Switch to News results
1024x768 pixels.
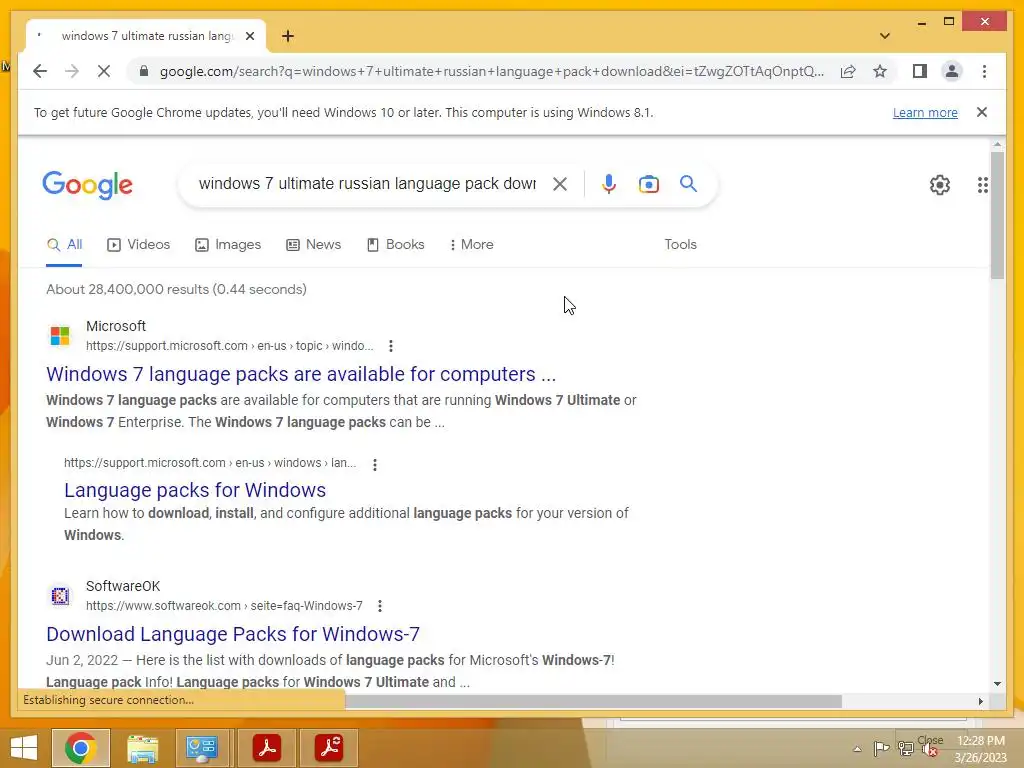point(313,245)
